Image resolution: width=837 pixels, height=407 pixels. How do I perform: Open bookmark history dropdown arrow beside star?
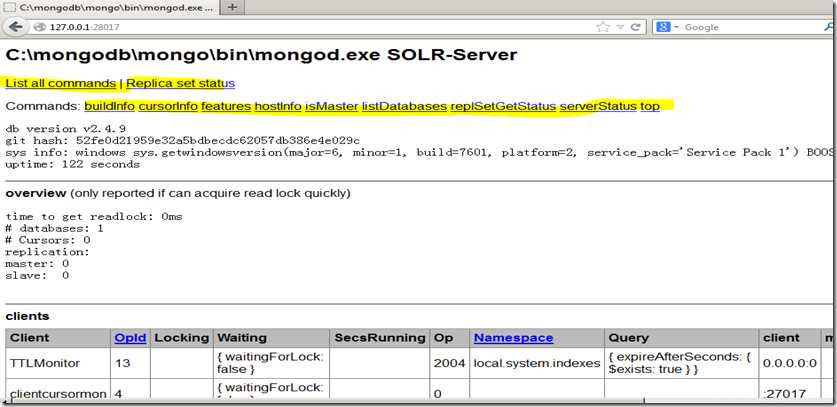pyautogui.click(x=620, y=27)
